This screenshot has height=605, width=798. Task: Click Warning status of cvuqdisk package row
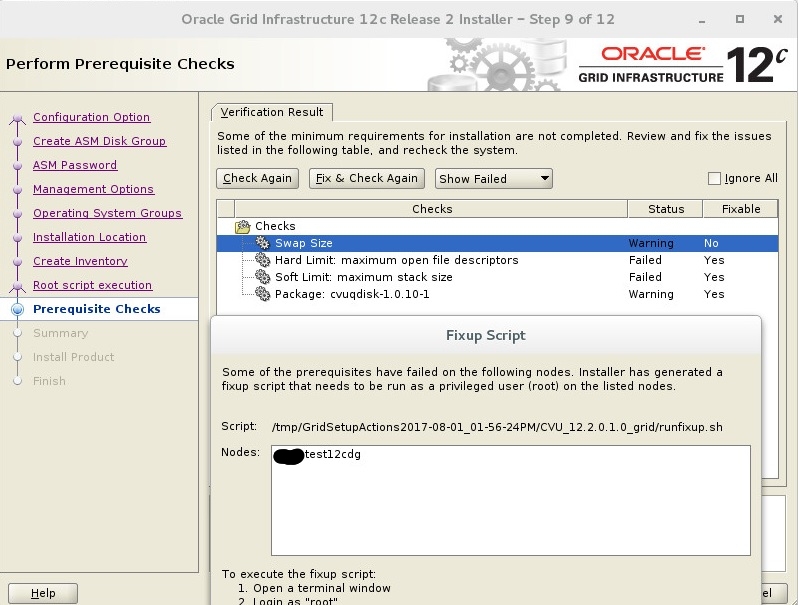pos(651,294)
